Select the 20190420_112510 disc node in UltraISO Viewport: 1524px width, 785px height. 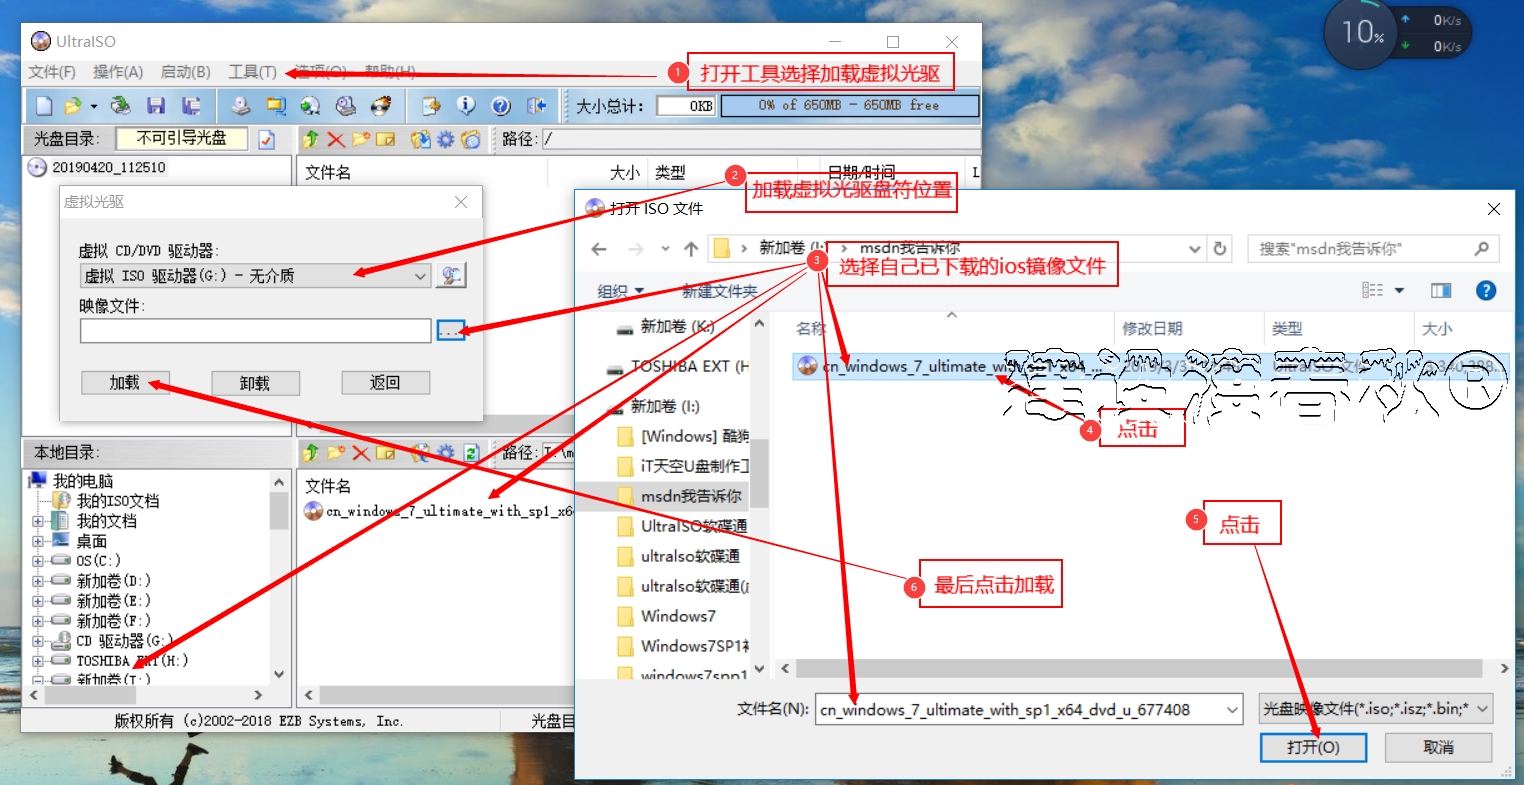click(x=98, y=167)
